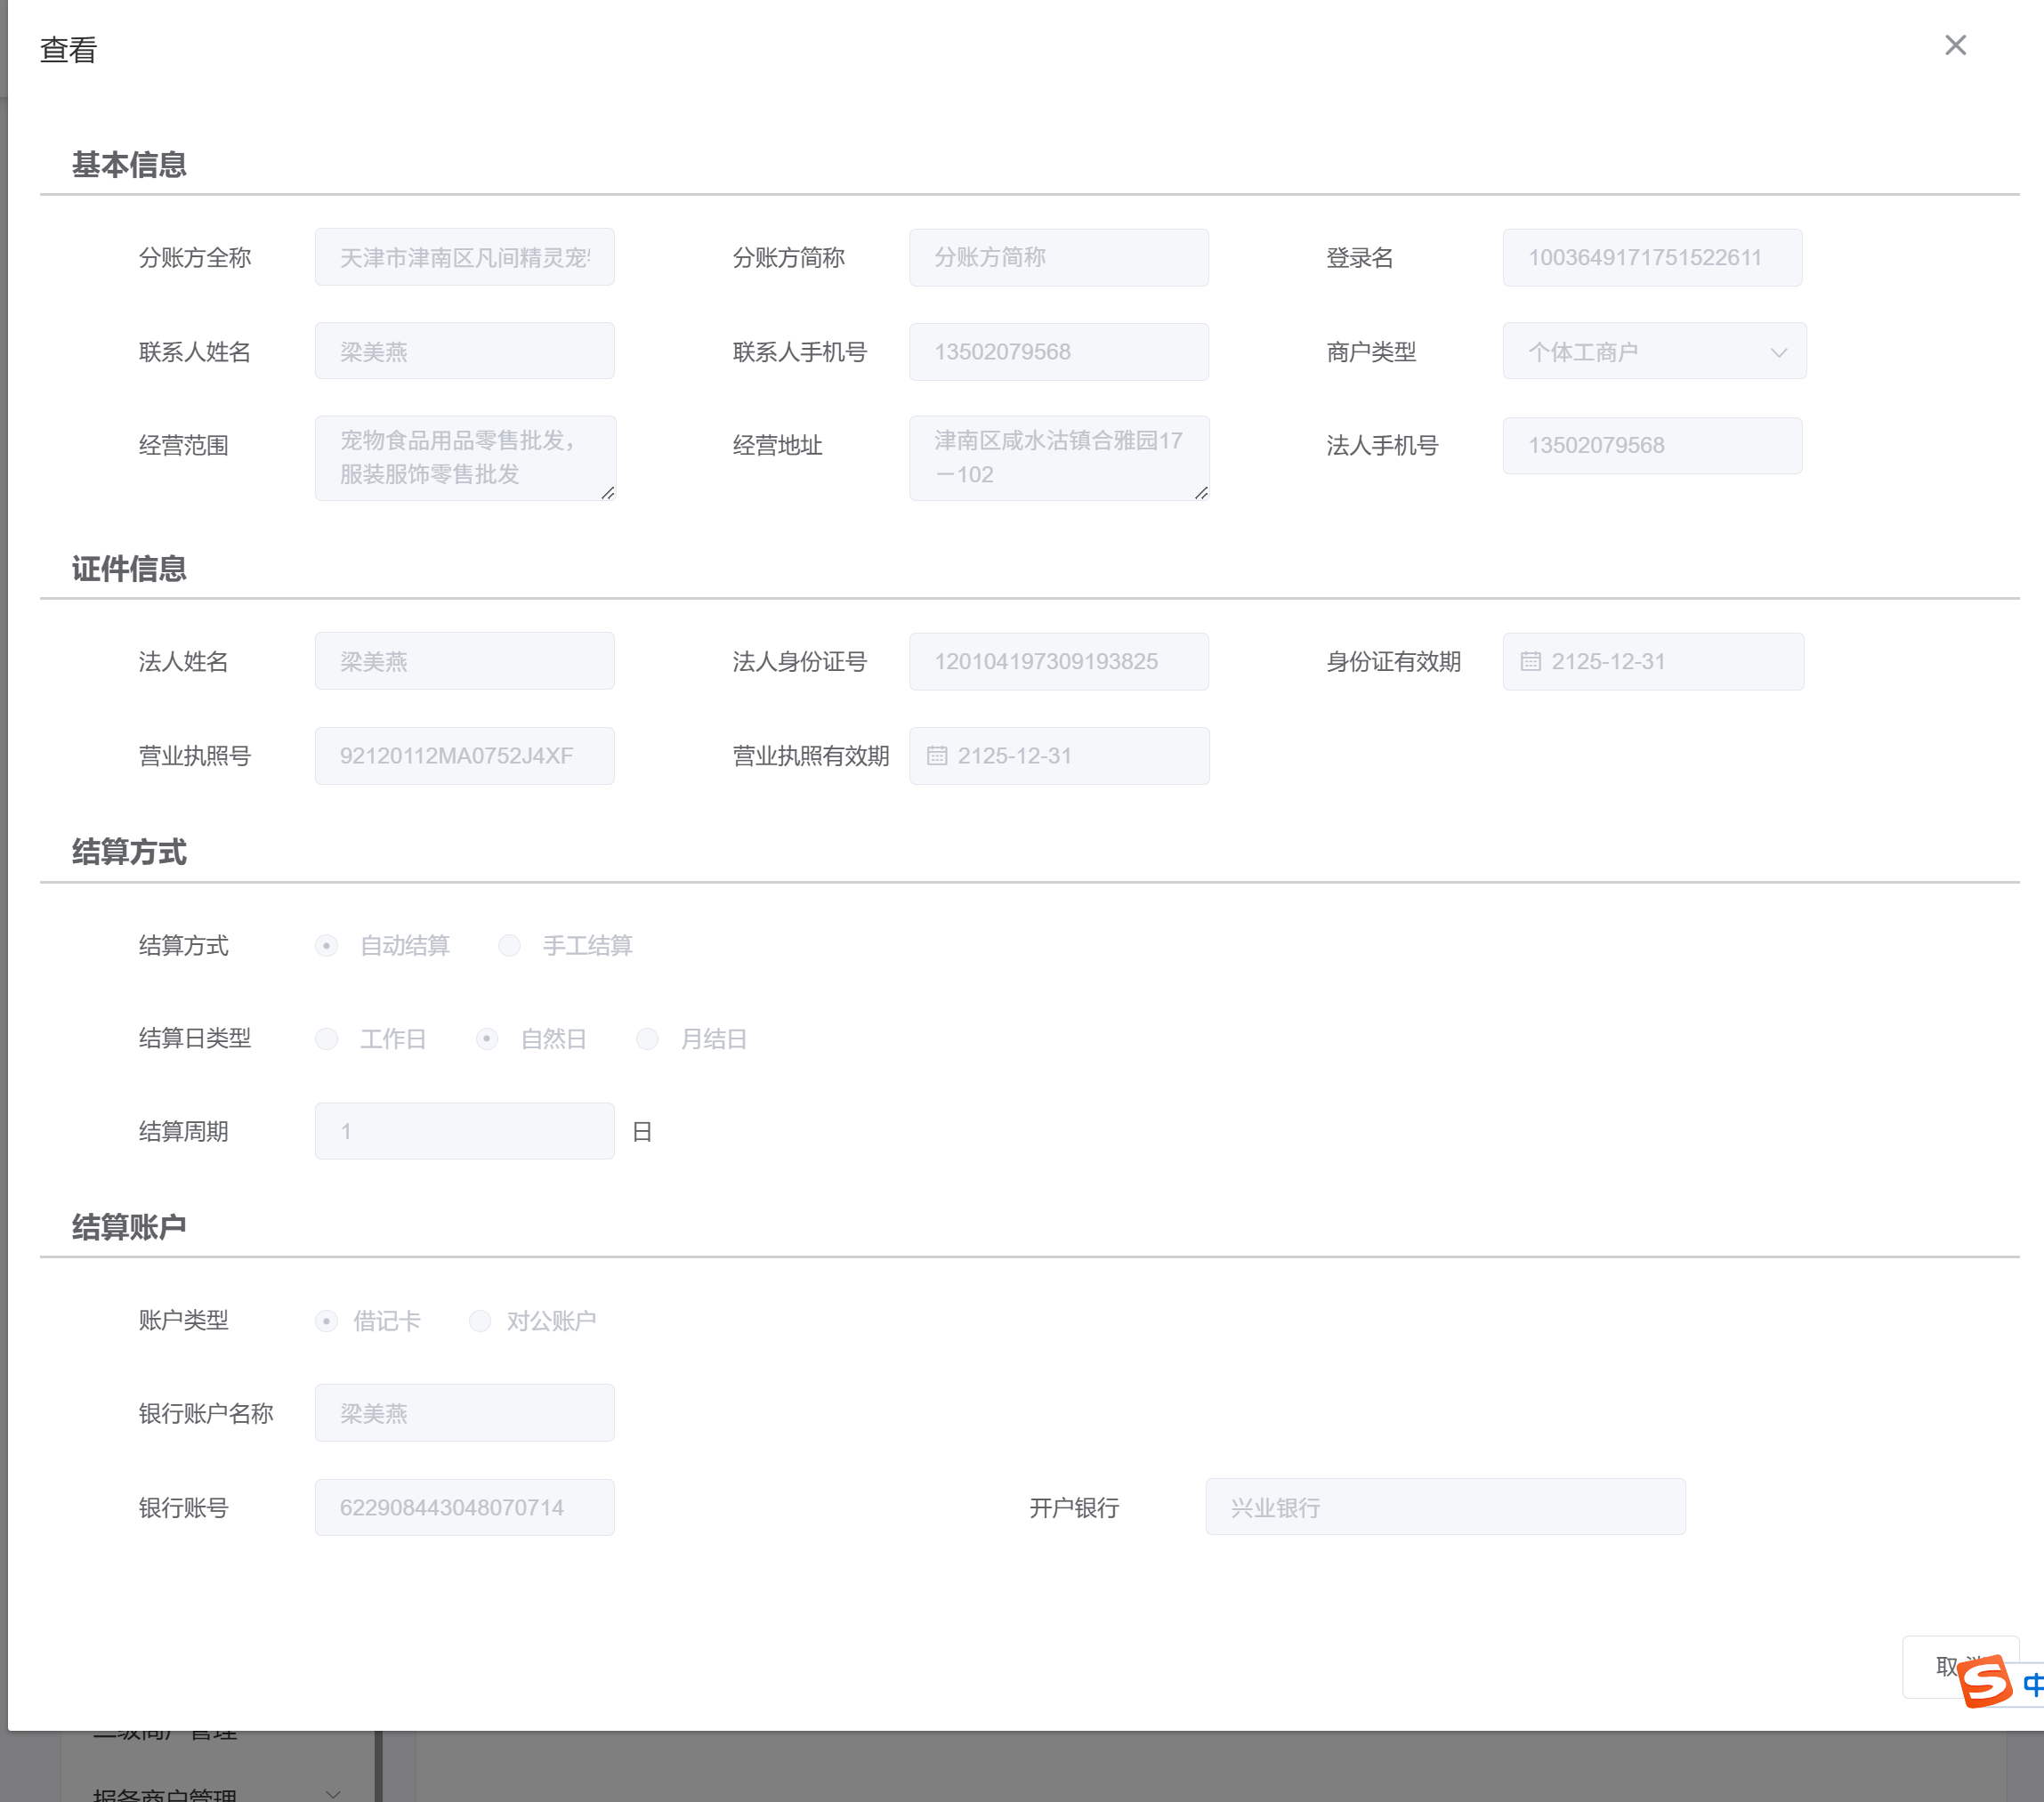2044x1802 pixels.
Task: Select 对公账户 account type
Action: click(x=480, y=1321)
